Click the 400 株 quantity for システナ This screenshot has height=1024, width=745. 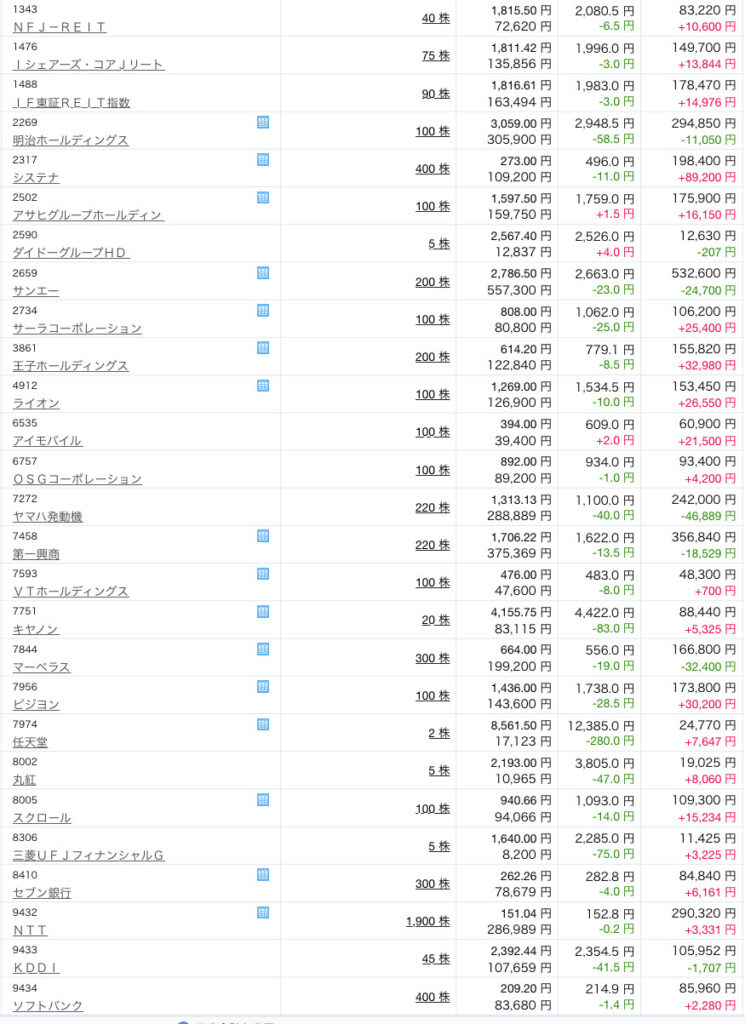pos(432,169)
